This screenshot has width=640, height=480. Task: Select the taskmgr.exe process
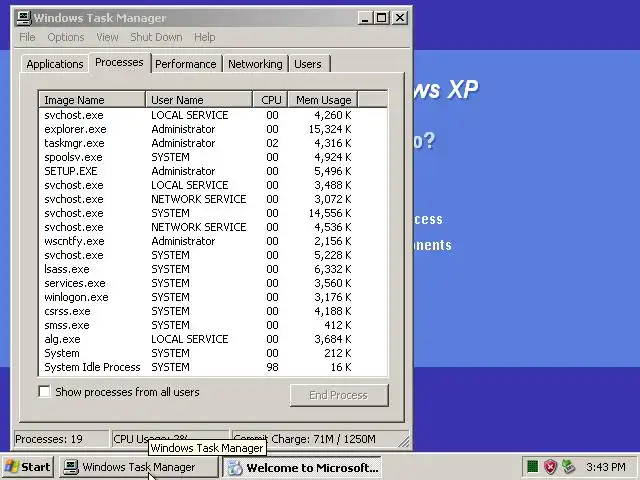(x=213, y=143)
